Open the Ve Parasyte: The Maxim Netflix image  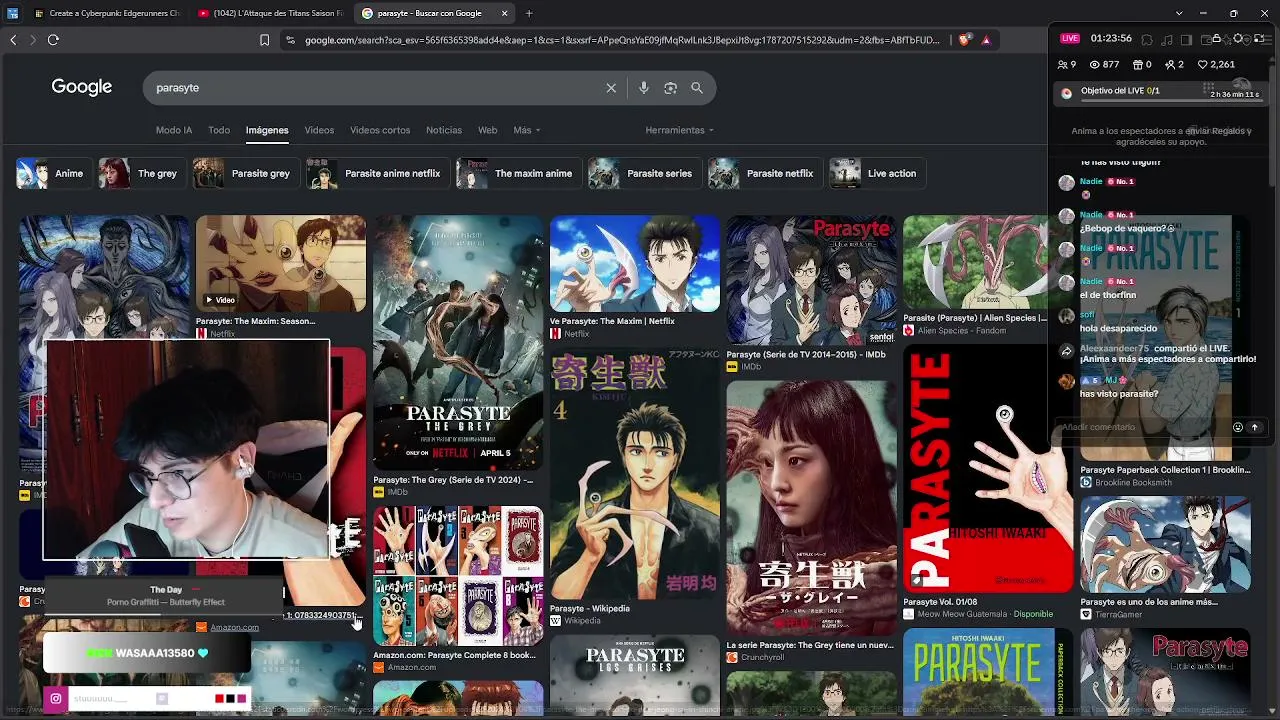635,263
